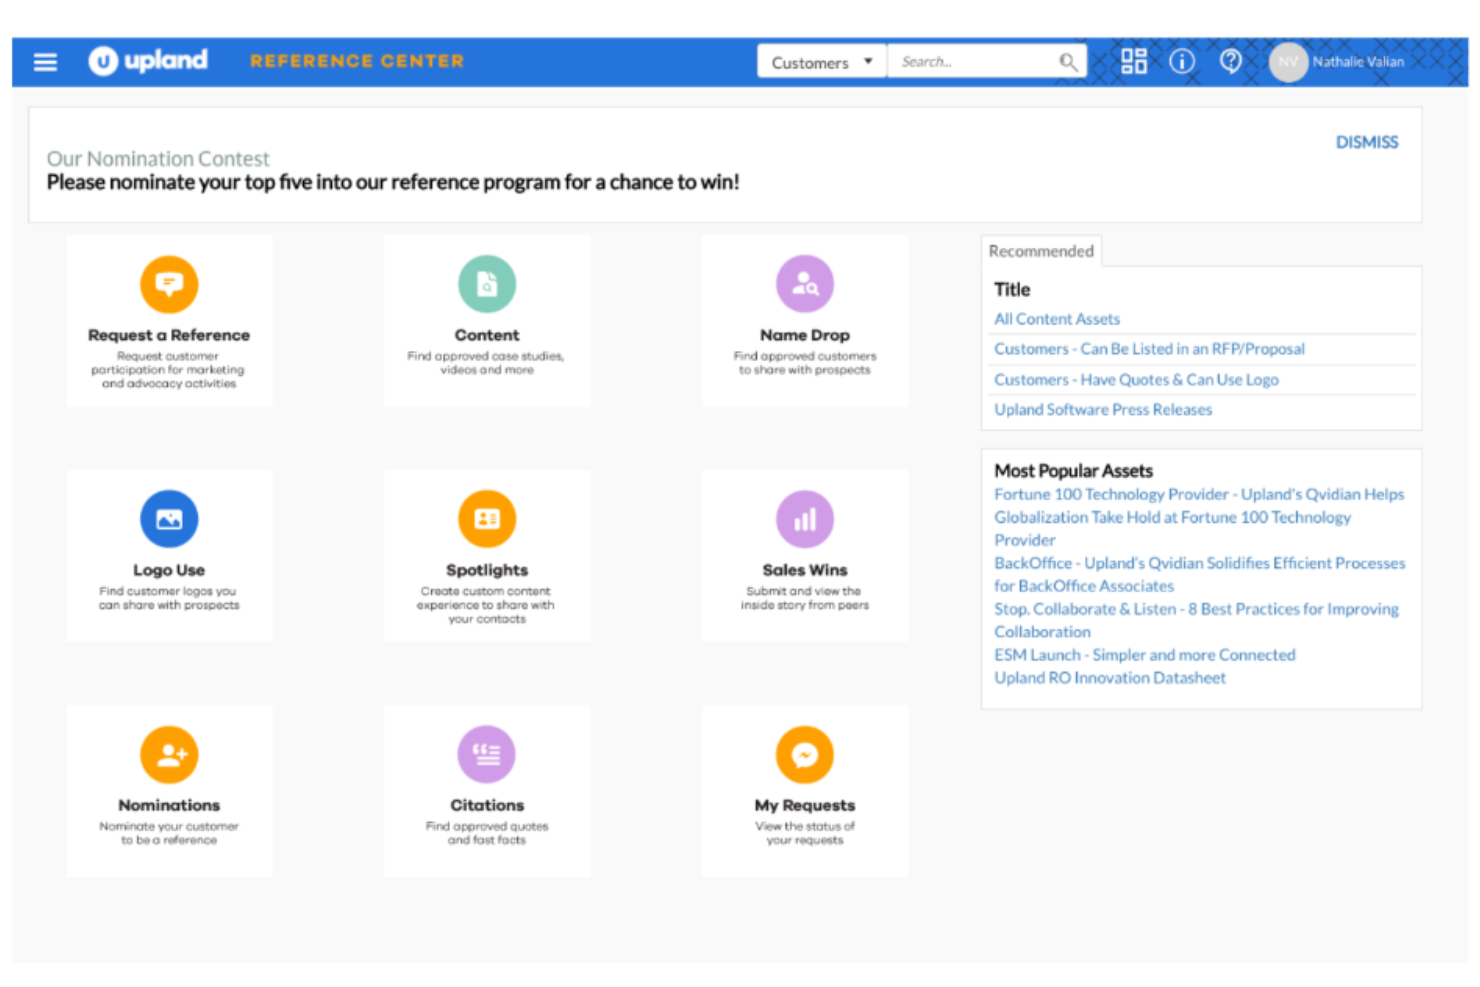Open Customers - Can Be Listed in RFP/Proposal
Image resolution: width=1480 pixels, height=987 pixels.
click(1149, 349)
